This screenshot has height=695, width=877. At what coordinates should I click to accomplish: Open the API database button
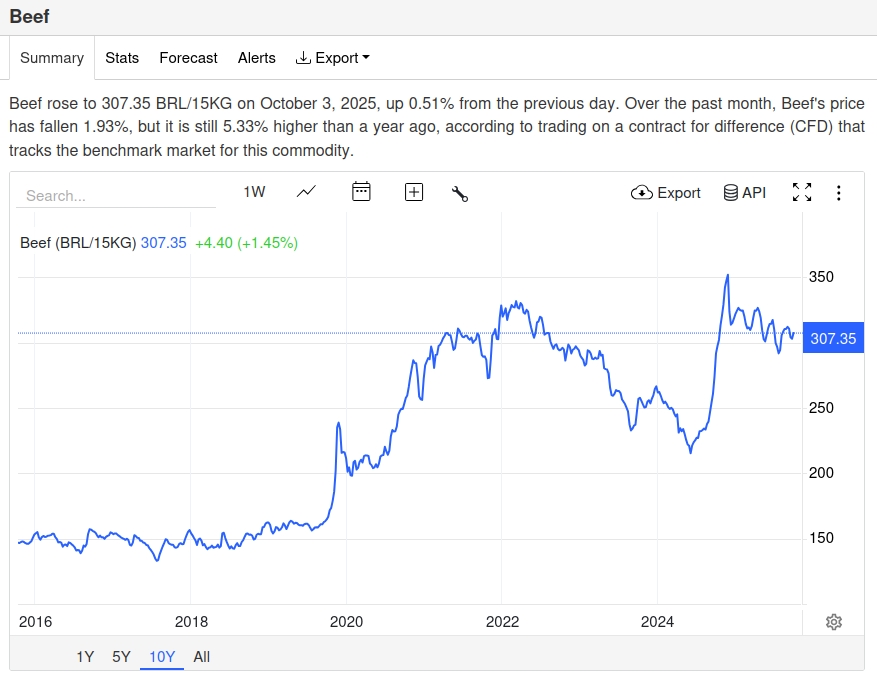[745, 192]
